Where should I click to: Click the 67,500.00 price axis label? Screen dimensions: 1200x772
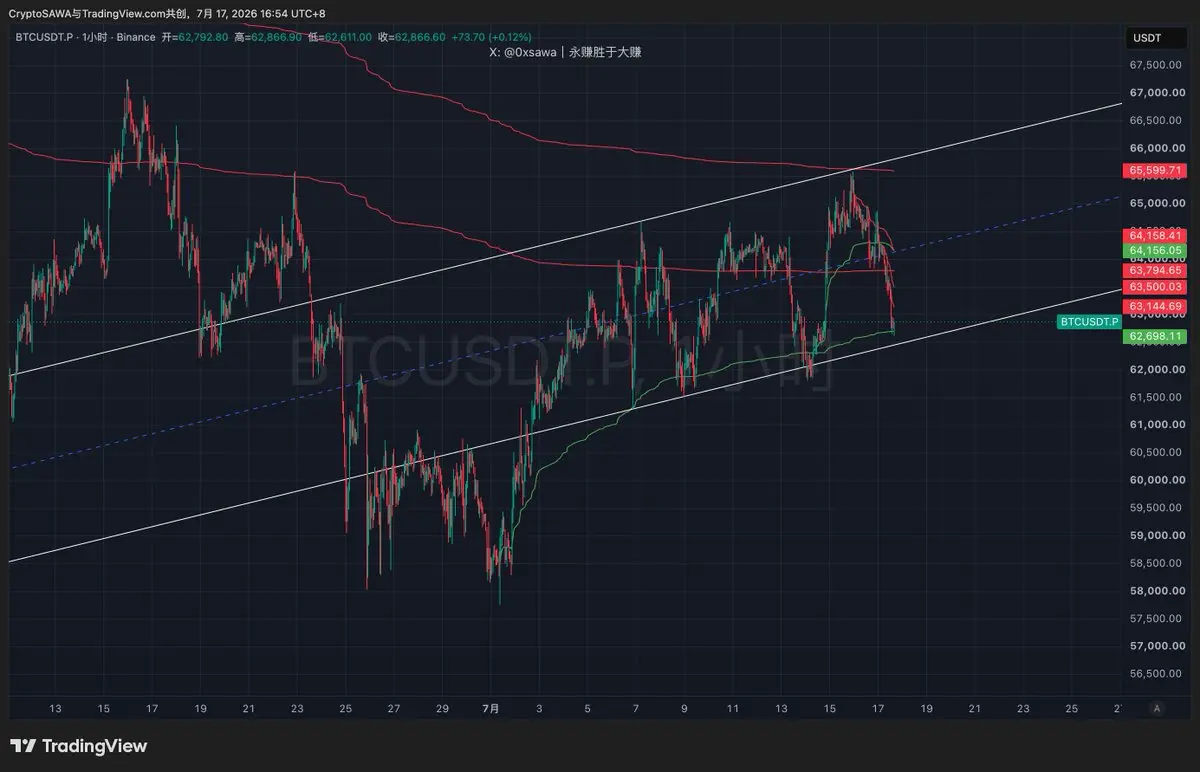[x=1157, y=65]
